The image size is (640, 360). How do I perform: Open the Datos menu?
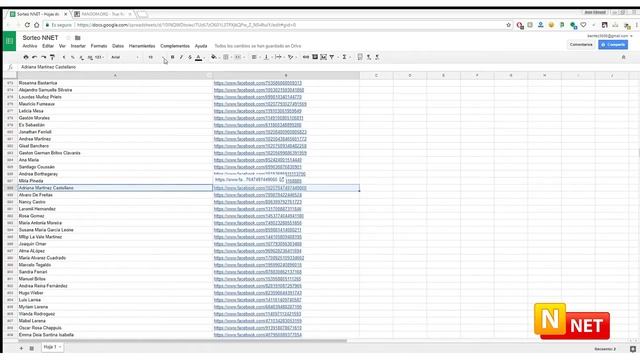(118, 46)
